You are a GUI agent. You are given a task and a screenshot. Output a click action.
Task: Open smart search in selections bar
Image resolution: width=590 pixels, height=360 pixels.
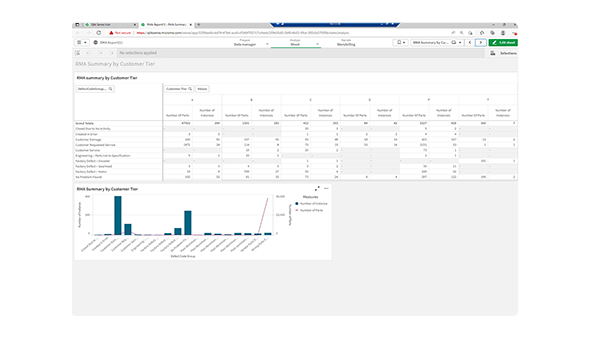[78, 53]
